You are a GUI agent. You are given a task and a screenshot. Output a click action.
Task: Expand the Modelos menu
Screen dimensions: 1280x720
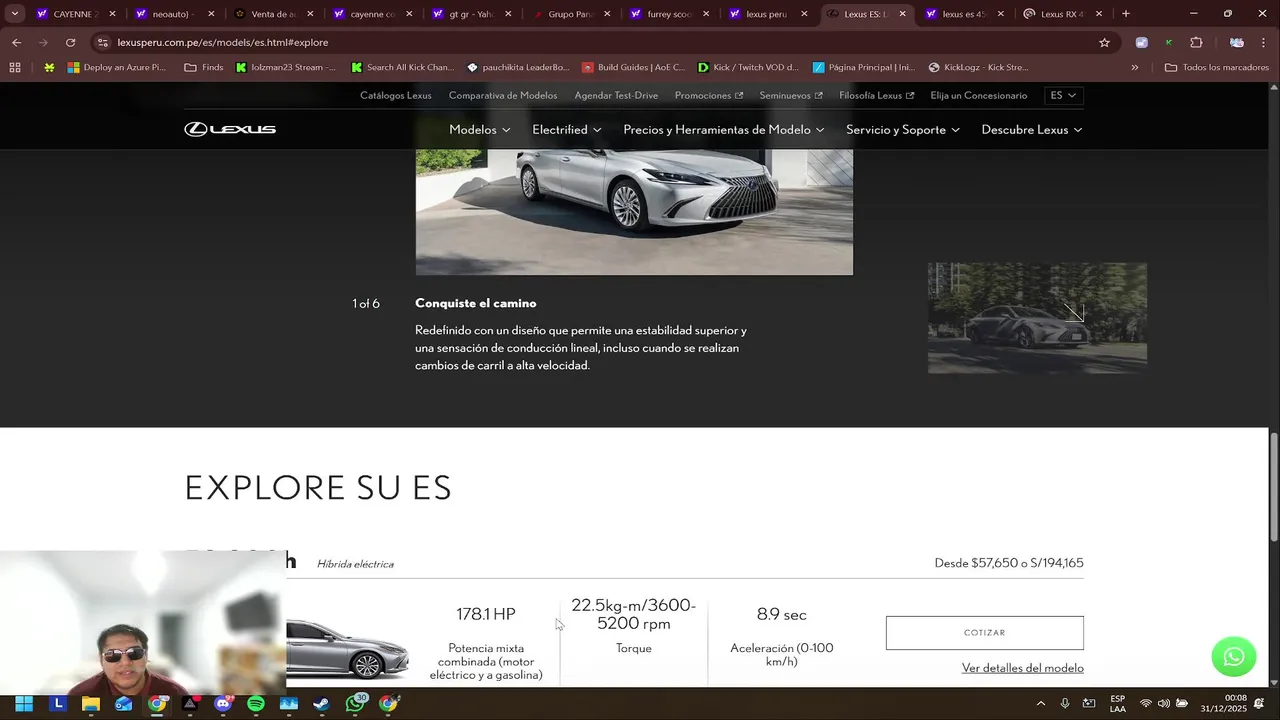480,130
